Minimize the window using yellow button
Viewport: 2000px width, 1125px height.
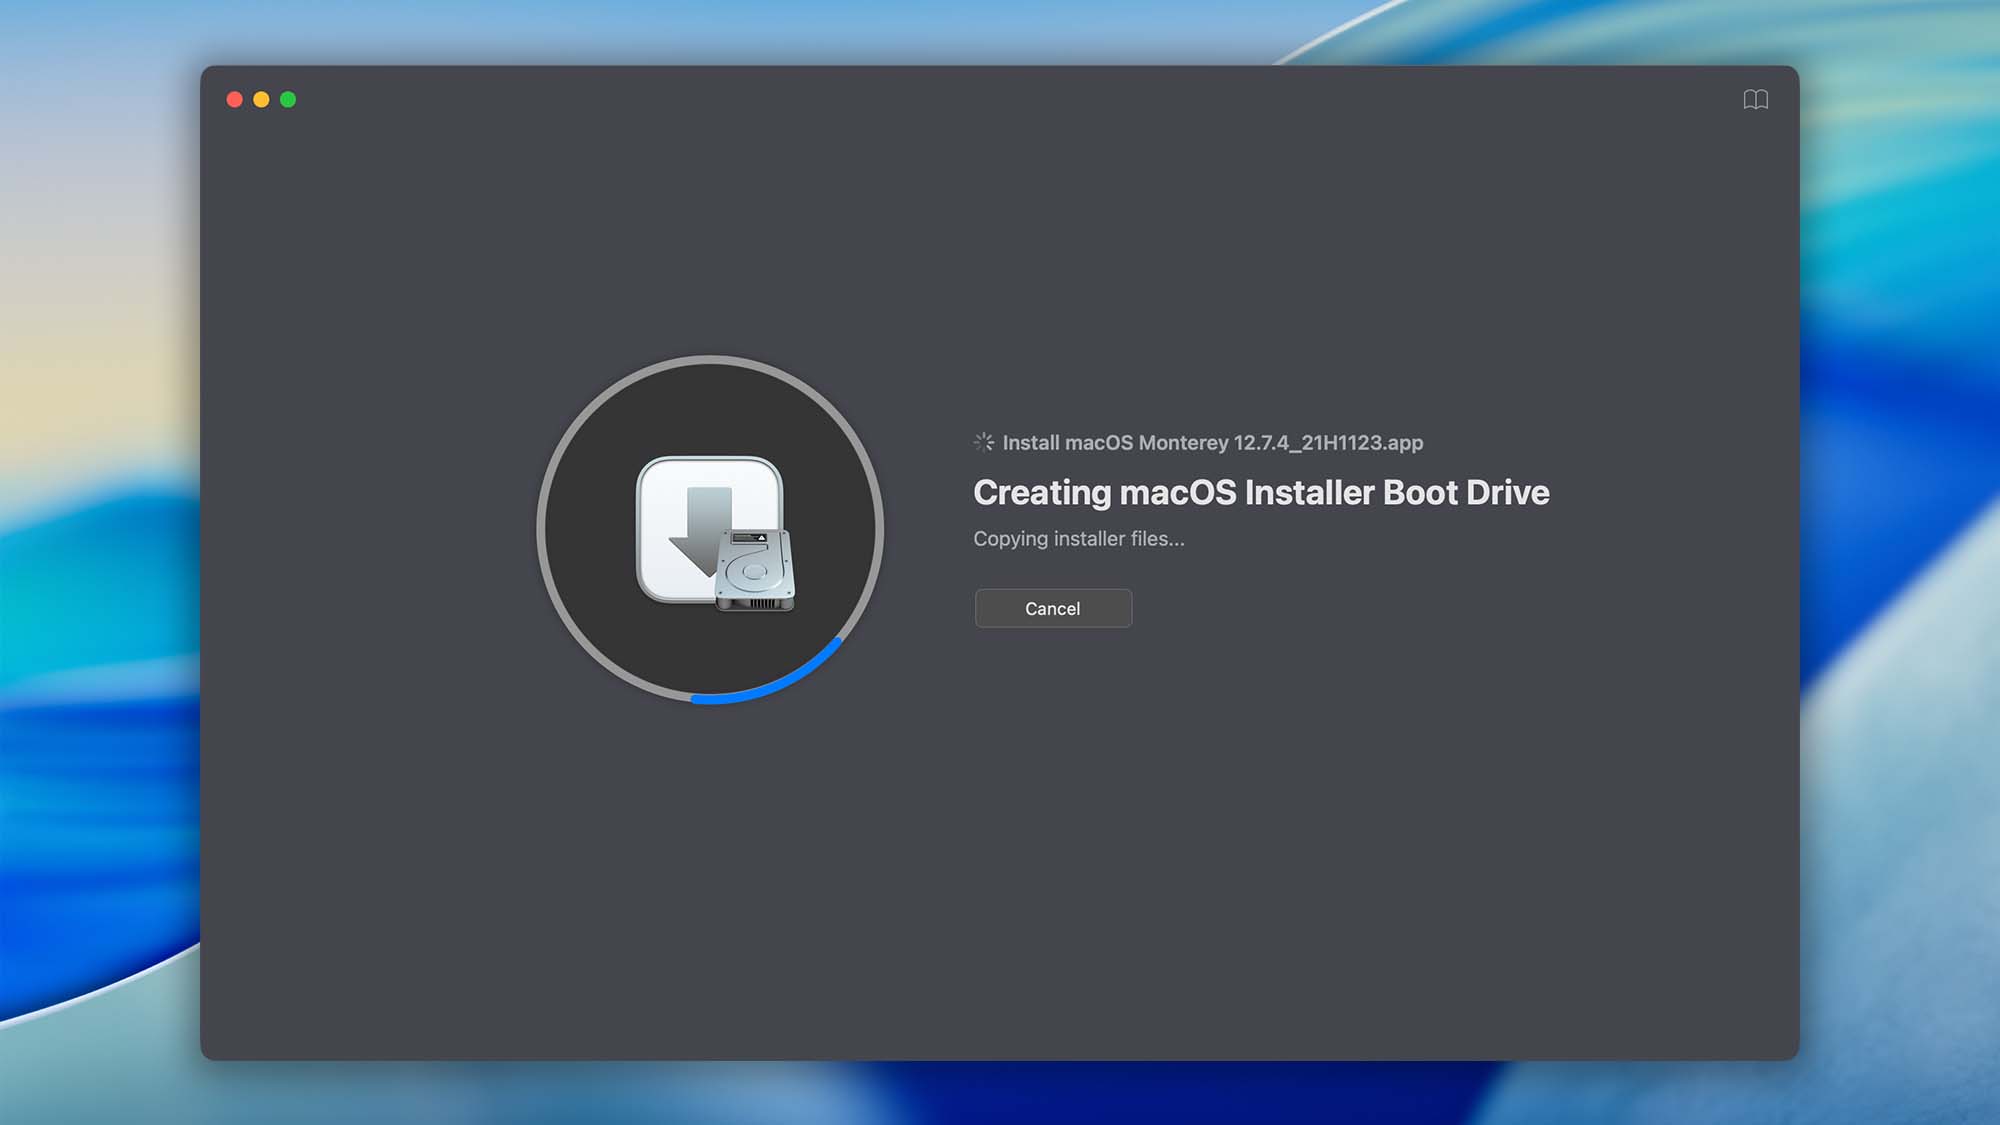click(x=261, y=99)
